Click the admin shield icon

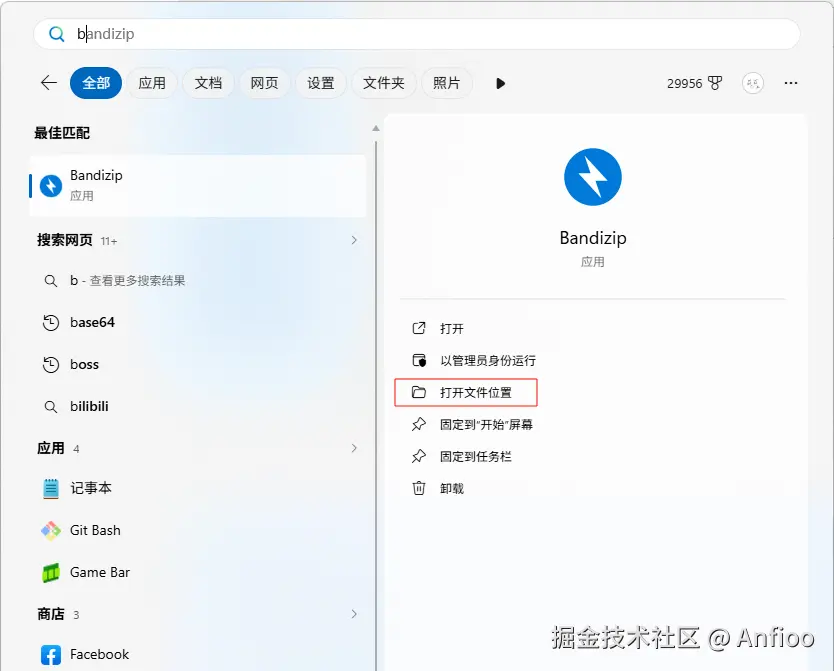pos(419,360)
